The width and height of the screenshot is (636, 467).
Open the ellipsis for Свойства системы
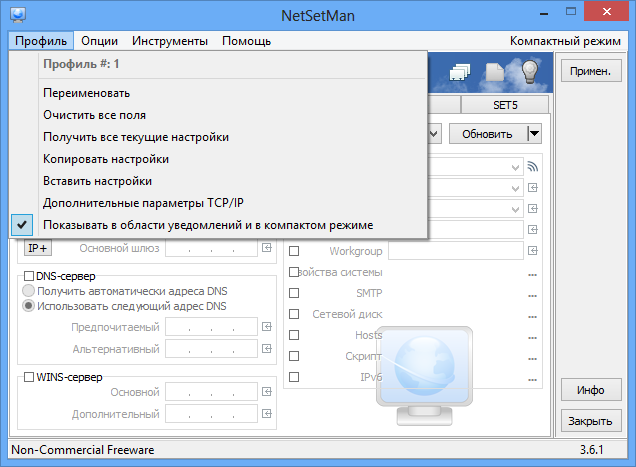(533, 275)
